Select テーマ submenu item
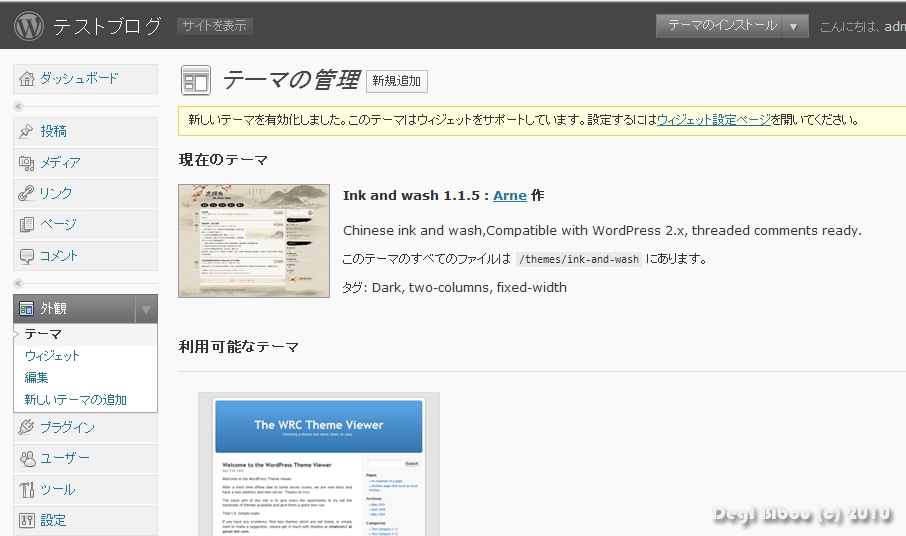The width and height of the screenshot is (906, 536). point(85,334)
